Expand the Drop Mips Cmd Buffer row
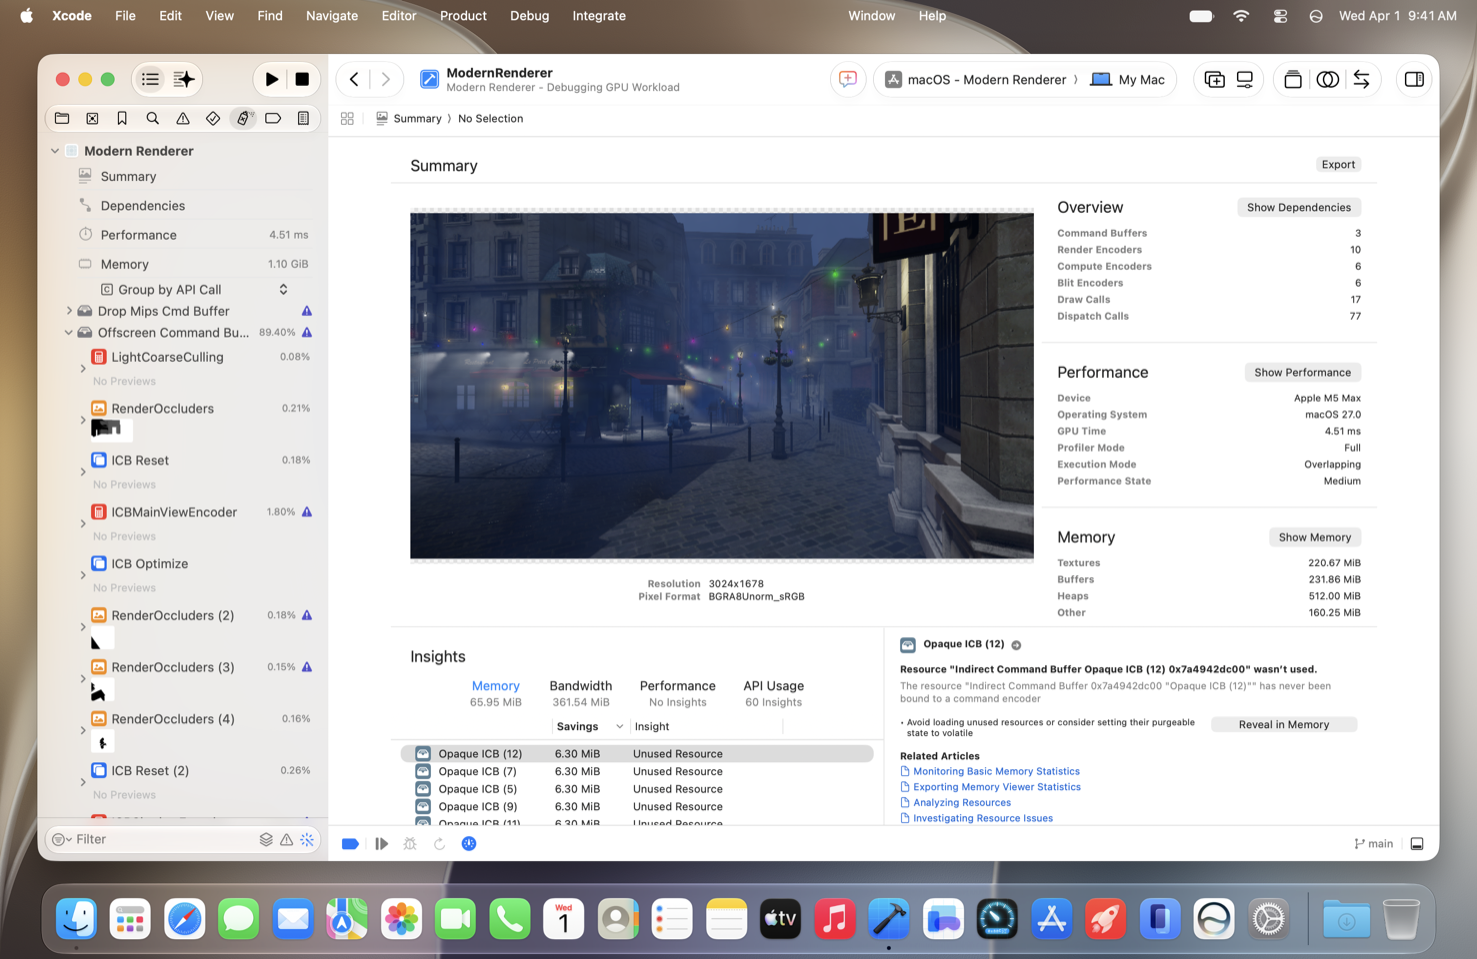The height and width of the screenshot is (959, 1477). coord(69,311)
